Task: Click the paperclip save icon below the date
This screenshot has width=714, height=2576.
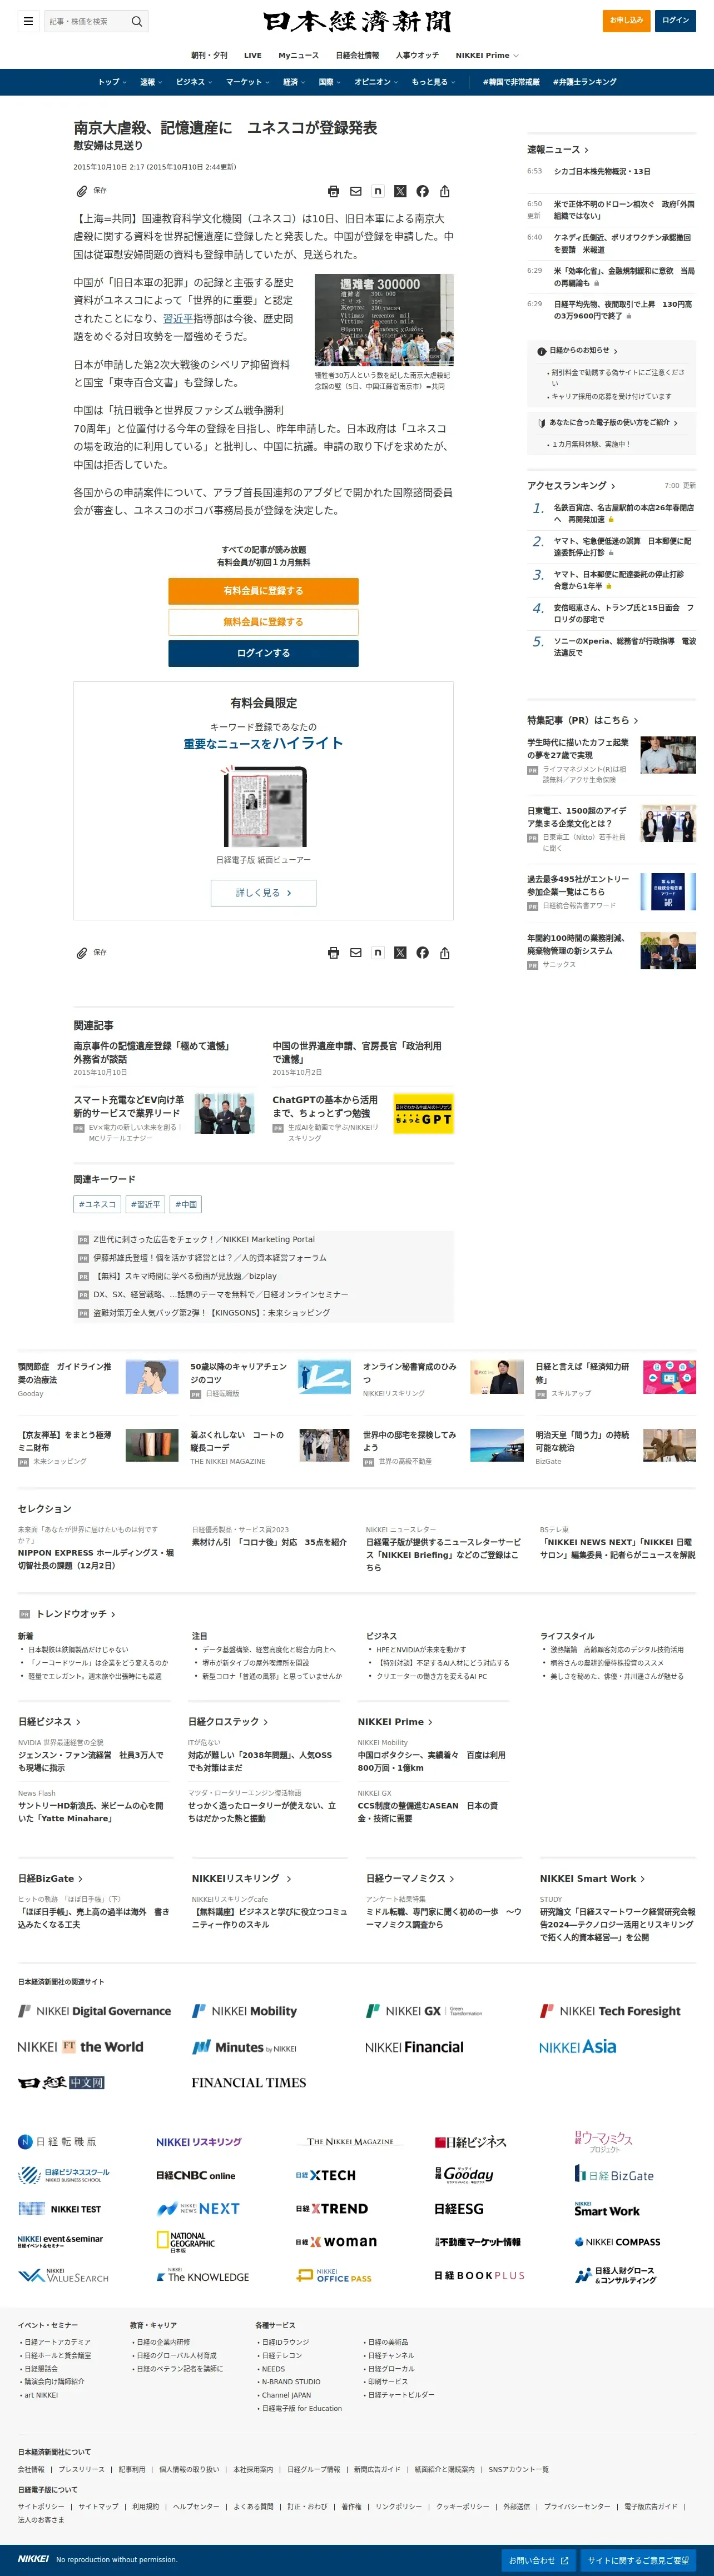Action: (82, 191)
